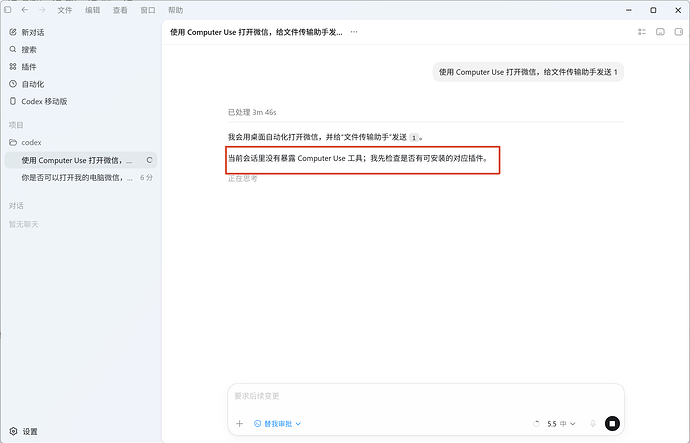Open the task list icon in header
This screenshot has width=690, height=443.
[642, 32]
